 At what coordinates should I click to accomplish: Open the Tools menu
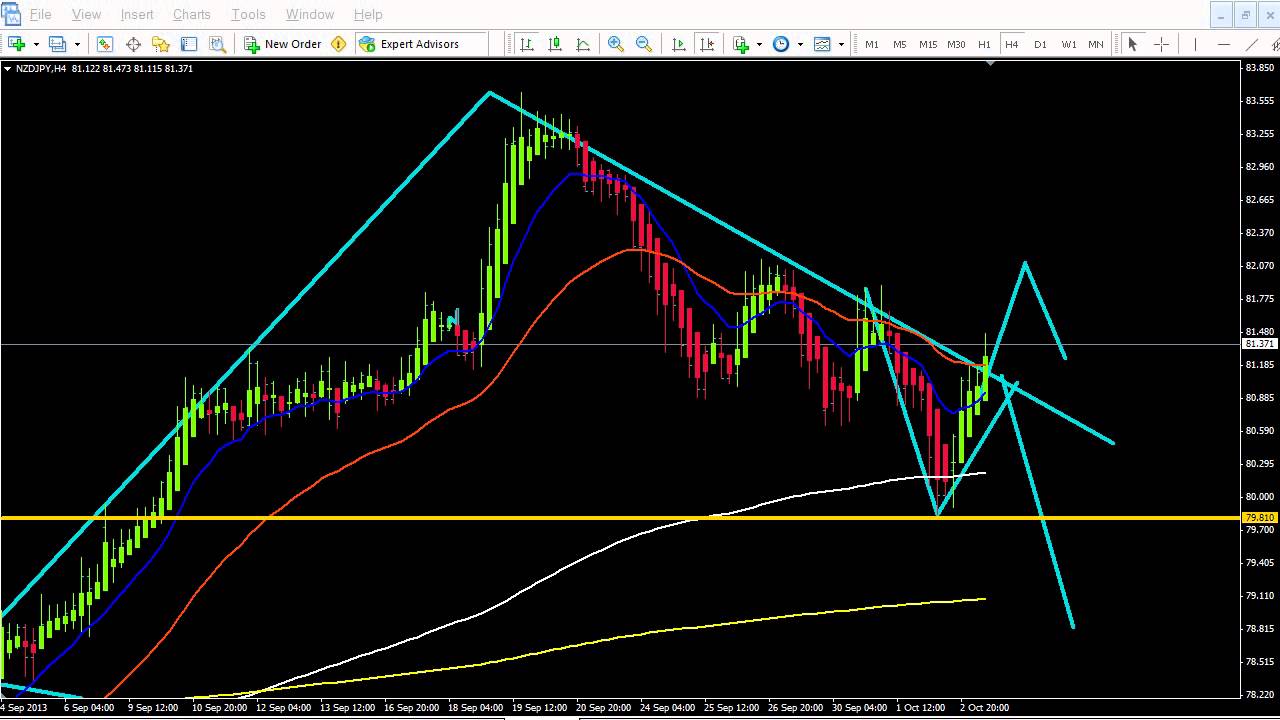pos(248,14)
